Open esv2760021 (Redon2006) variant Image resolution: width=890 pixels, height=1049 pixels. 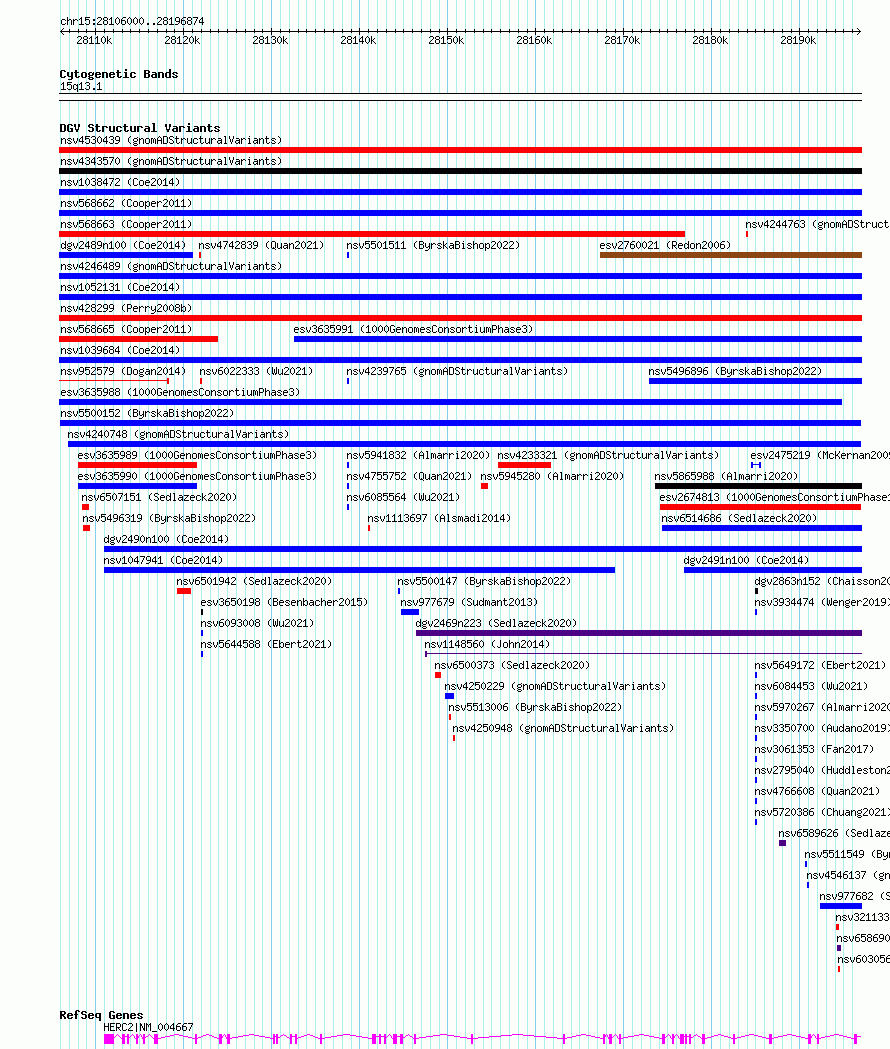(x=665, y=246)
